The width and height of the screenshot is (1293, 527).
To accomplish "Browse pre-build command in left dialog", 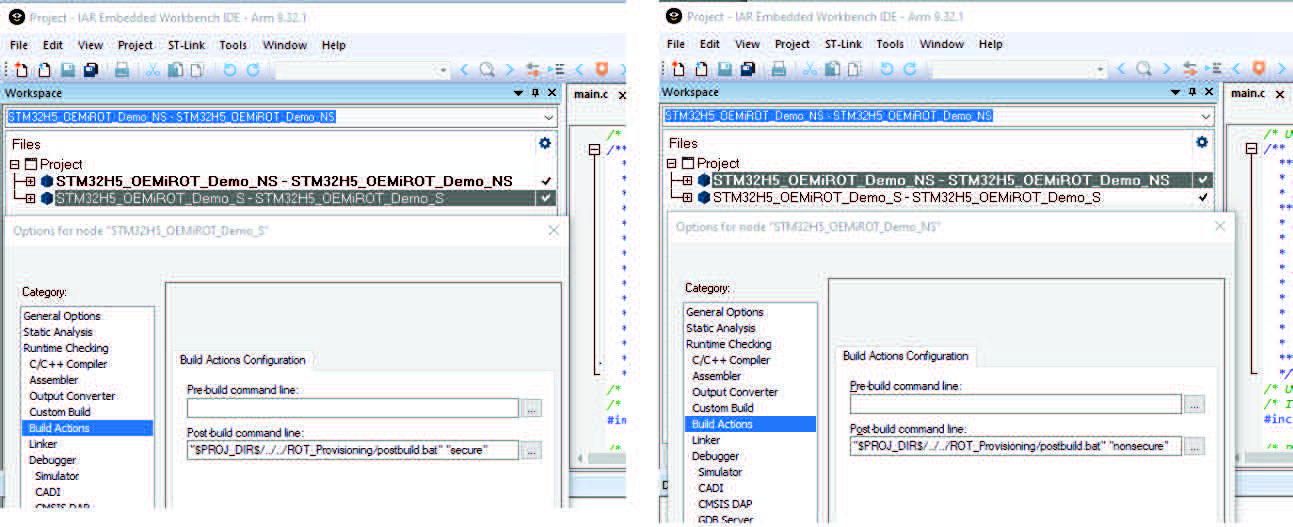I will click(x=531, y=408).
